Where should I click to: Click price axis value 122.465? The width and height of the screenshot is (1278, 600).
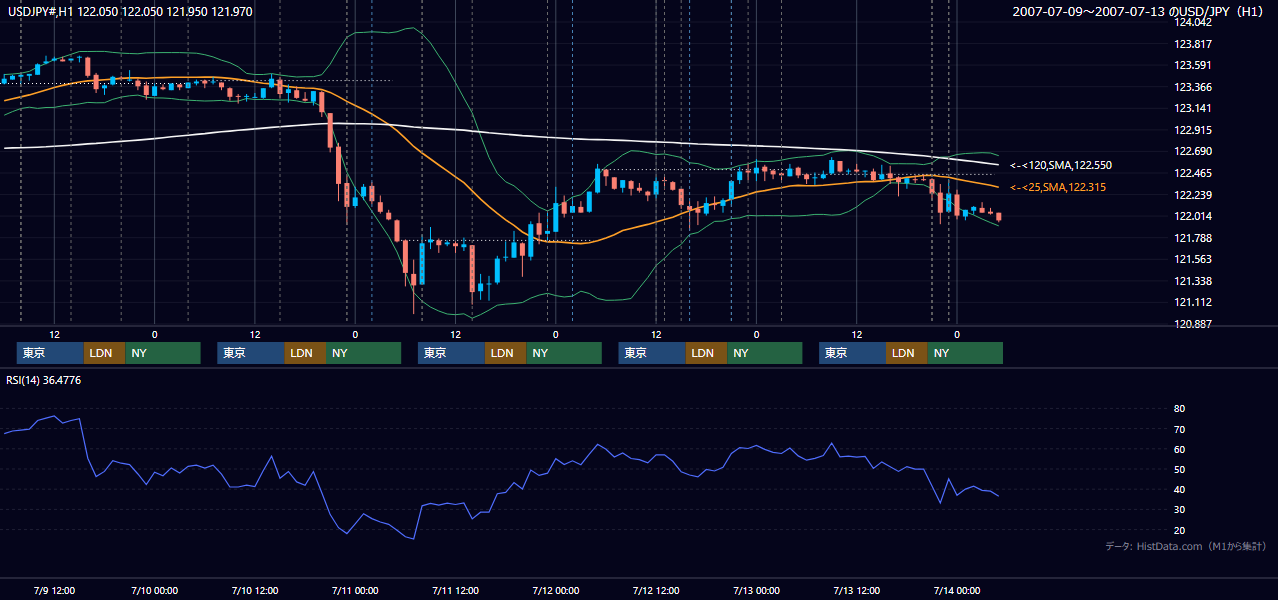tap(1192, 173)
